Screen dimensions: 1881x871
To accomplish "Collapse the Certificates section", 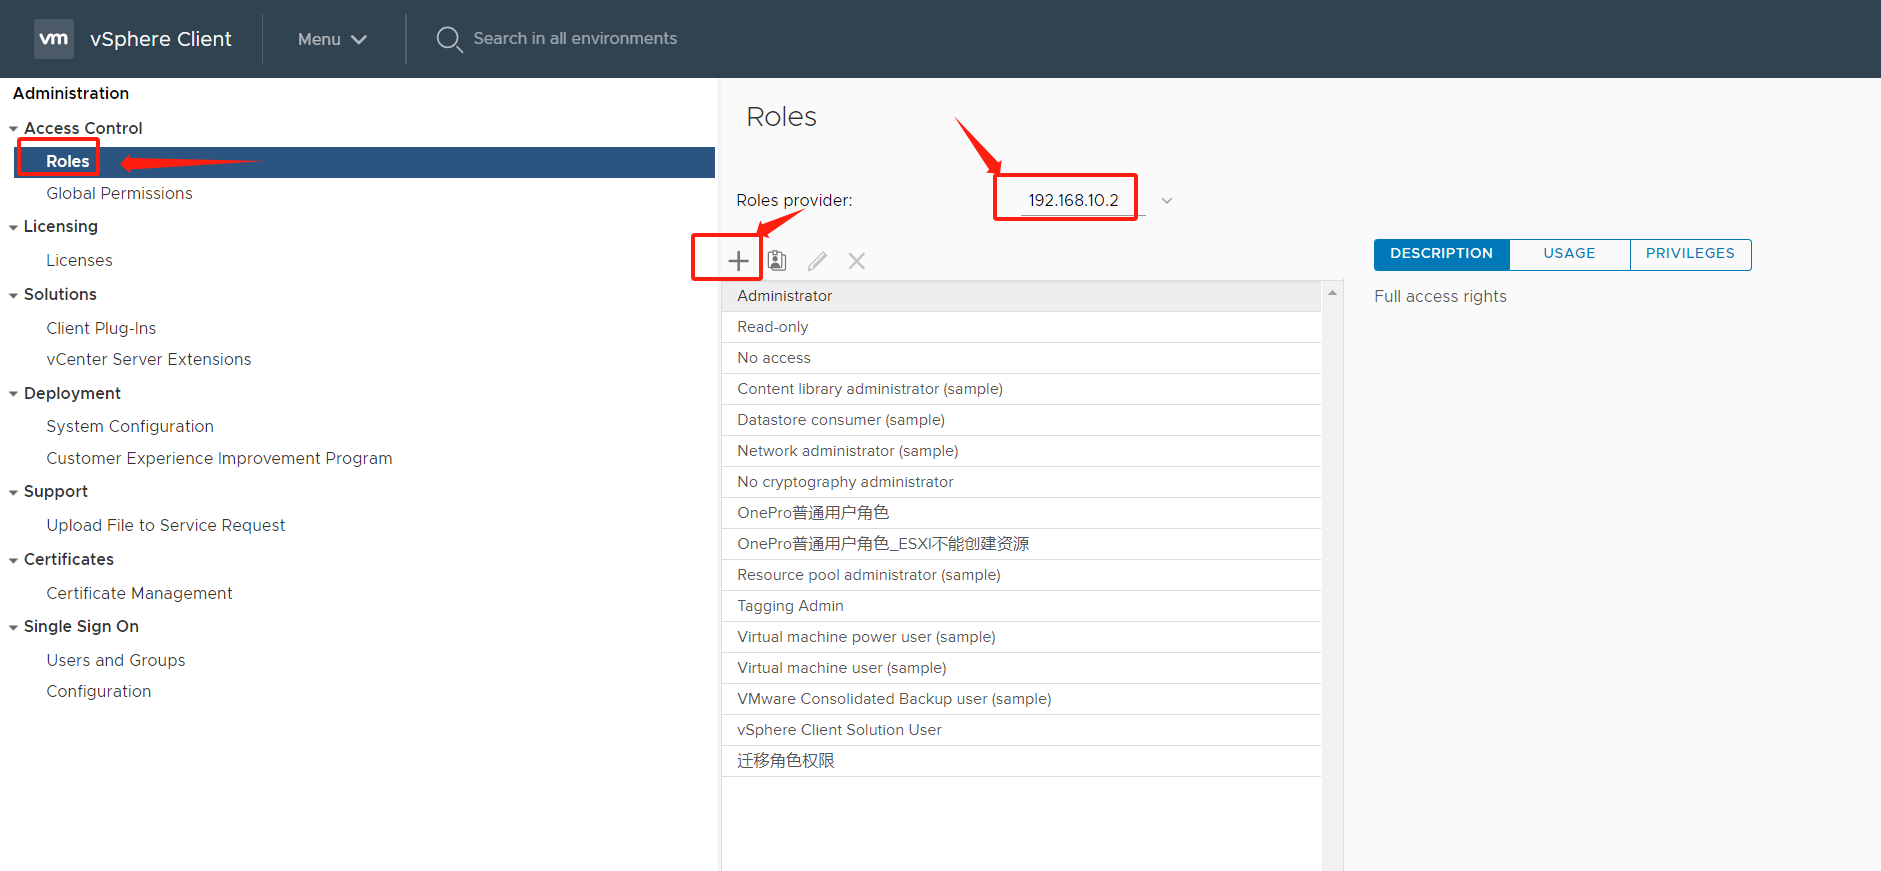I will click(x=14, y=560).
